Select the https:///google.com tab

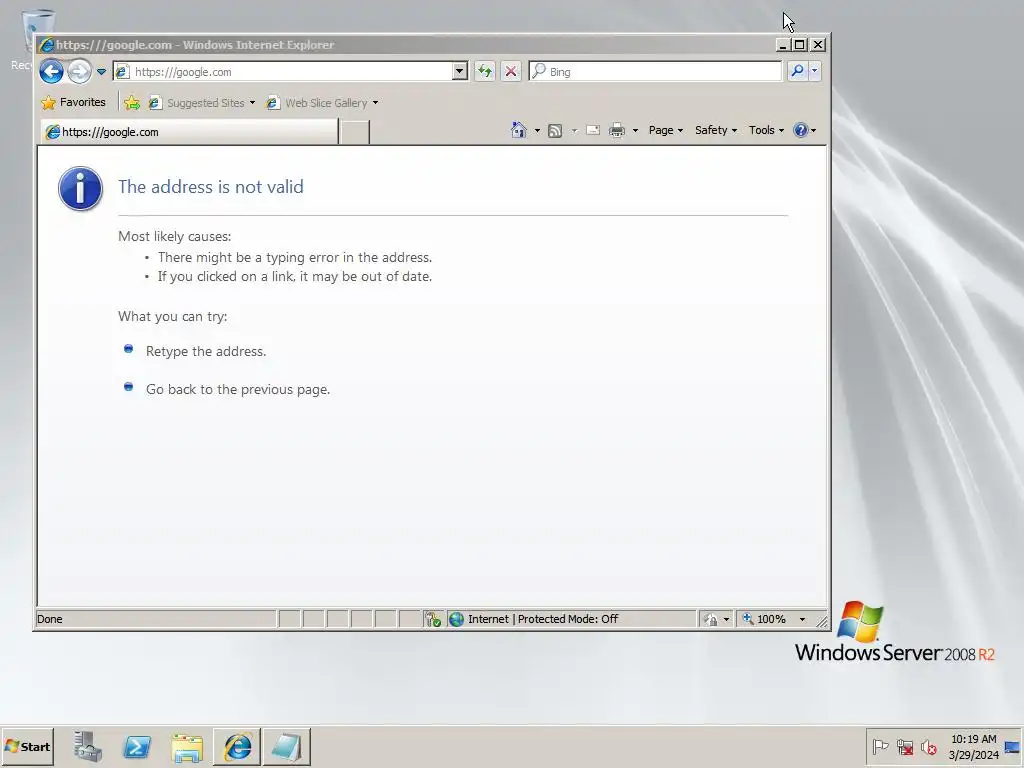[189, 132]
